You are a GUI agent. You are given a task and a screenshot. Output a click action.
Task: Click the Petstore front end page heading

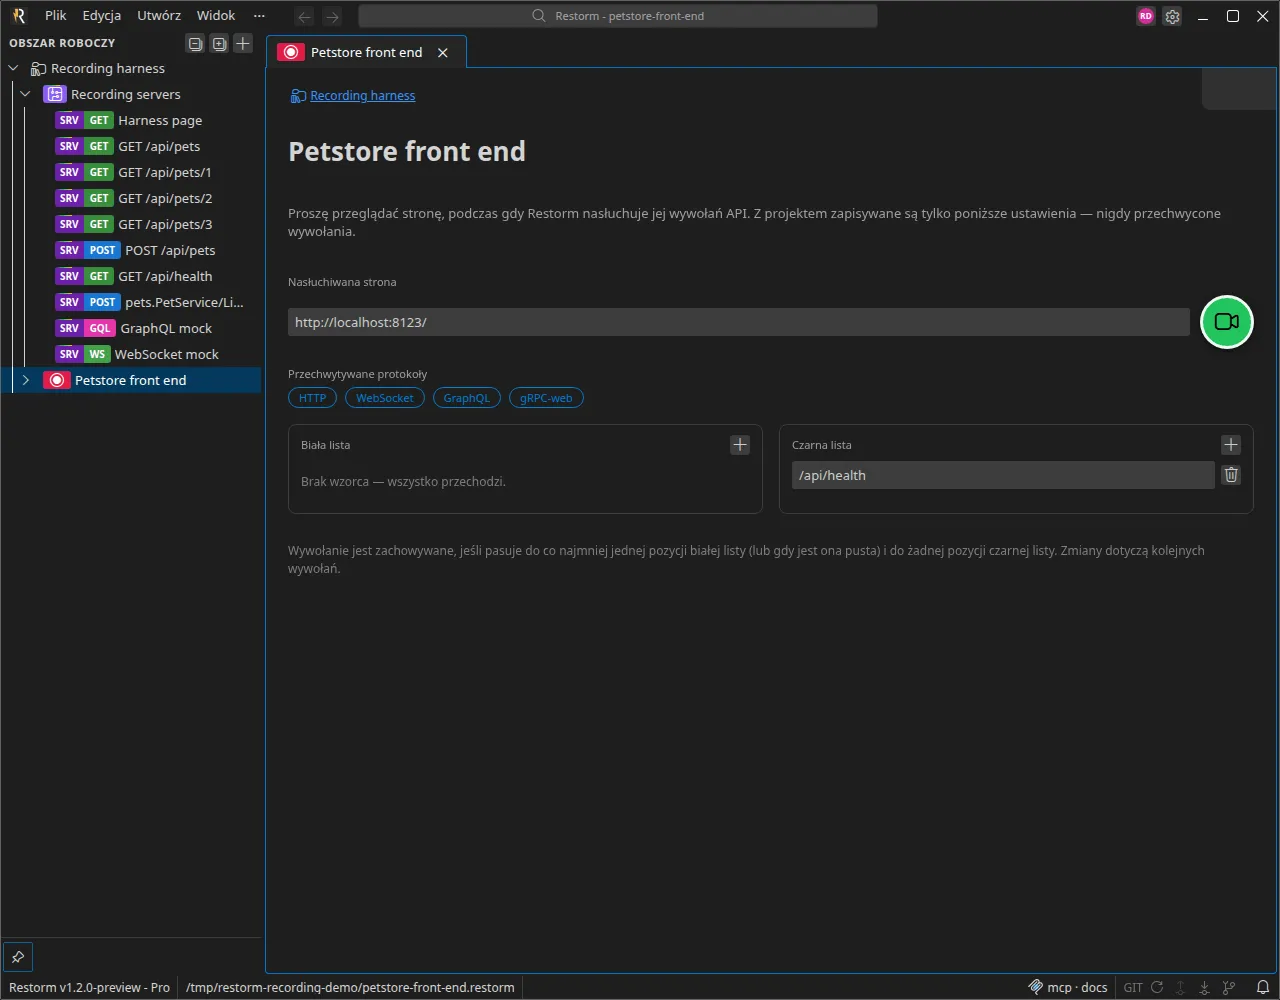[x=407, y=151]
